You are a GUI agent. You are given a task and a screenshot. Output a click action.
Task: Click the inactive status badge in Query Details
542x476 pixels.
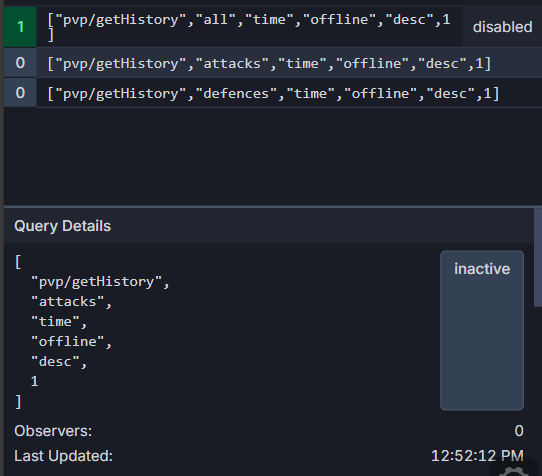click(x=482, y=330)
